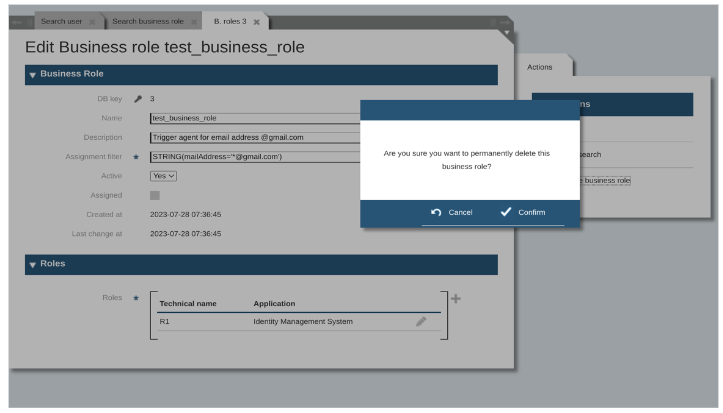Image resolution: width=723 pixels, height=413 pixels.
Task: Click the checkmark icon beside Confirm
Action: pyautogui.click(x=506, y=212)
